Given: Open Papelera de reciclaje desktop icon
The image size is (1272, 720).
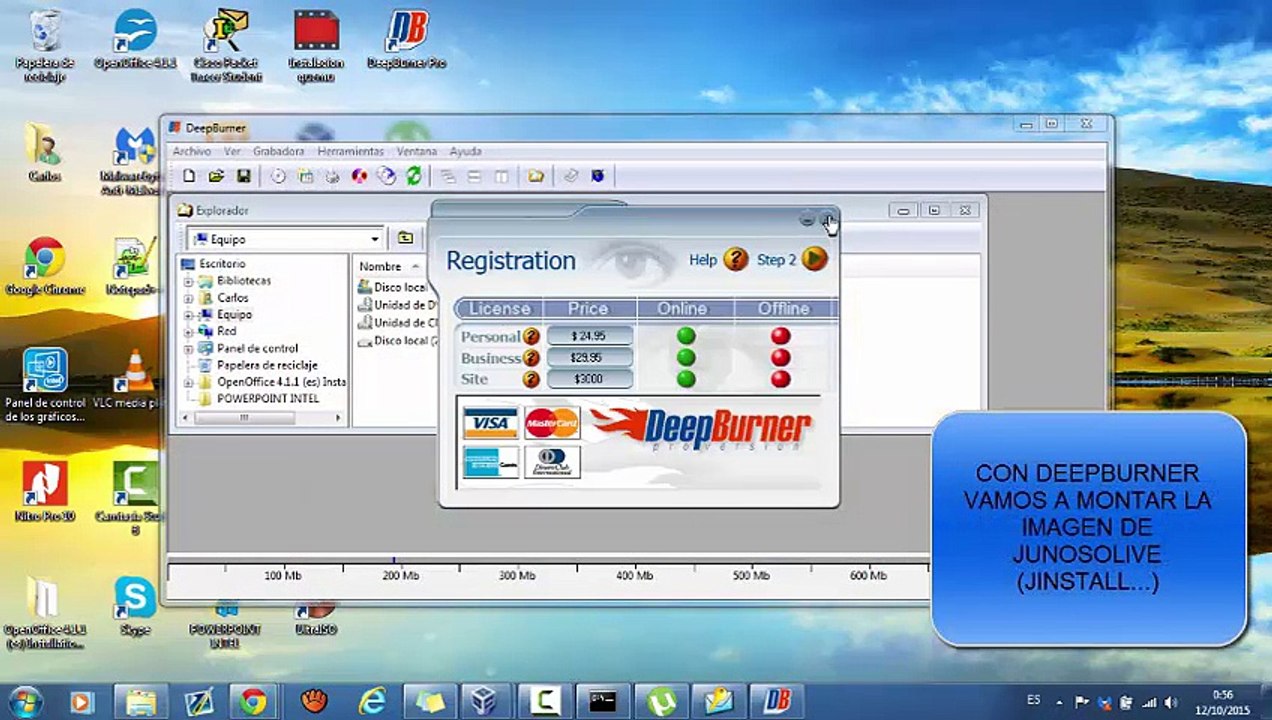Looking at the screenshot, I should 45,45.
